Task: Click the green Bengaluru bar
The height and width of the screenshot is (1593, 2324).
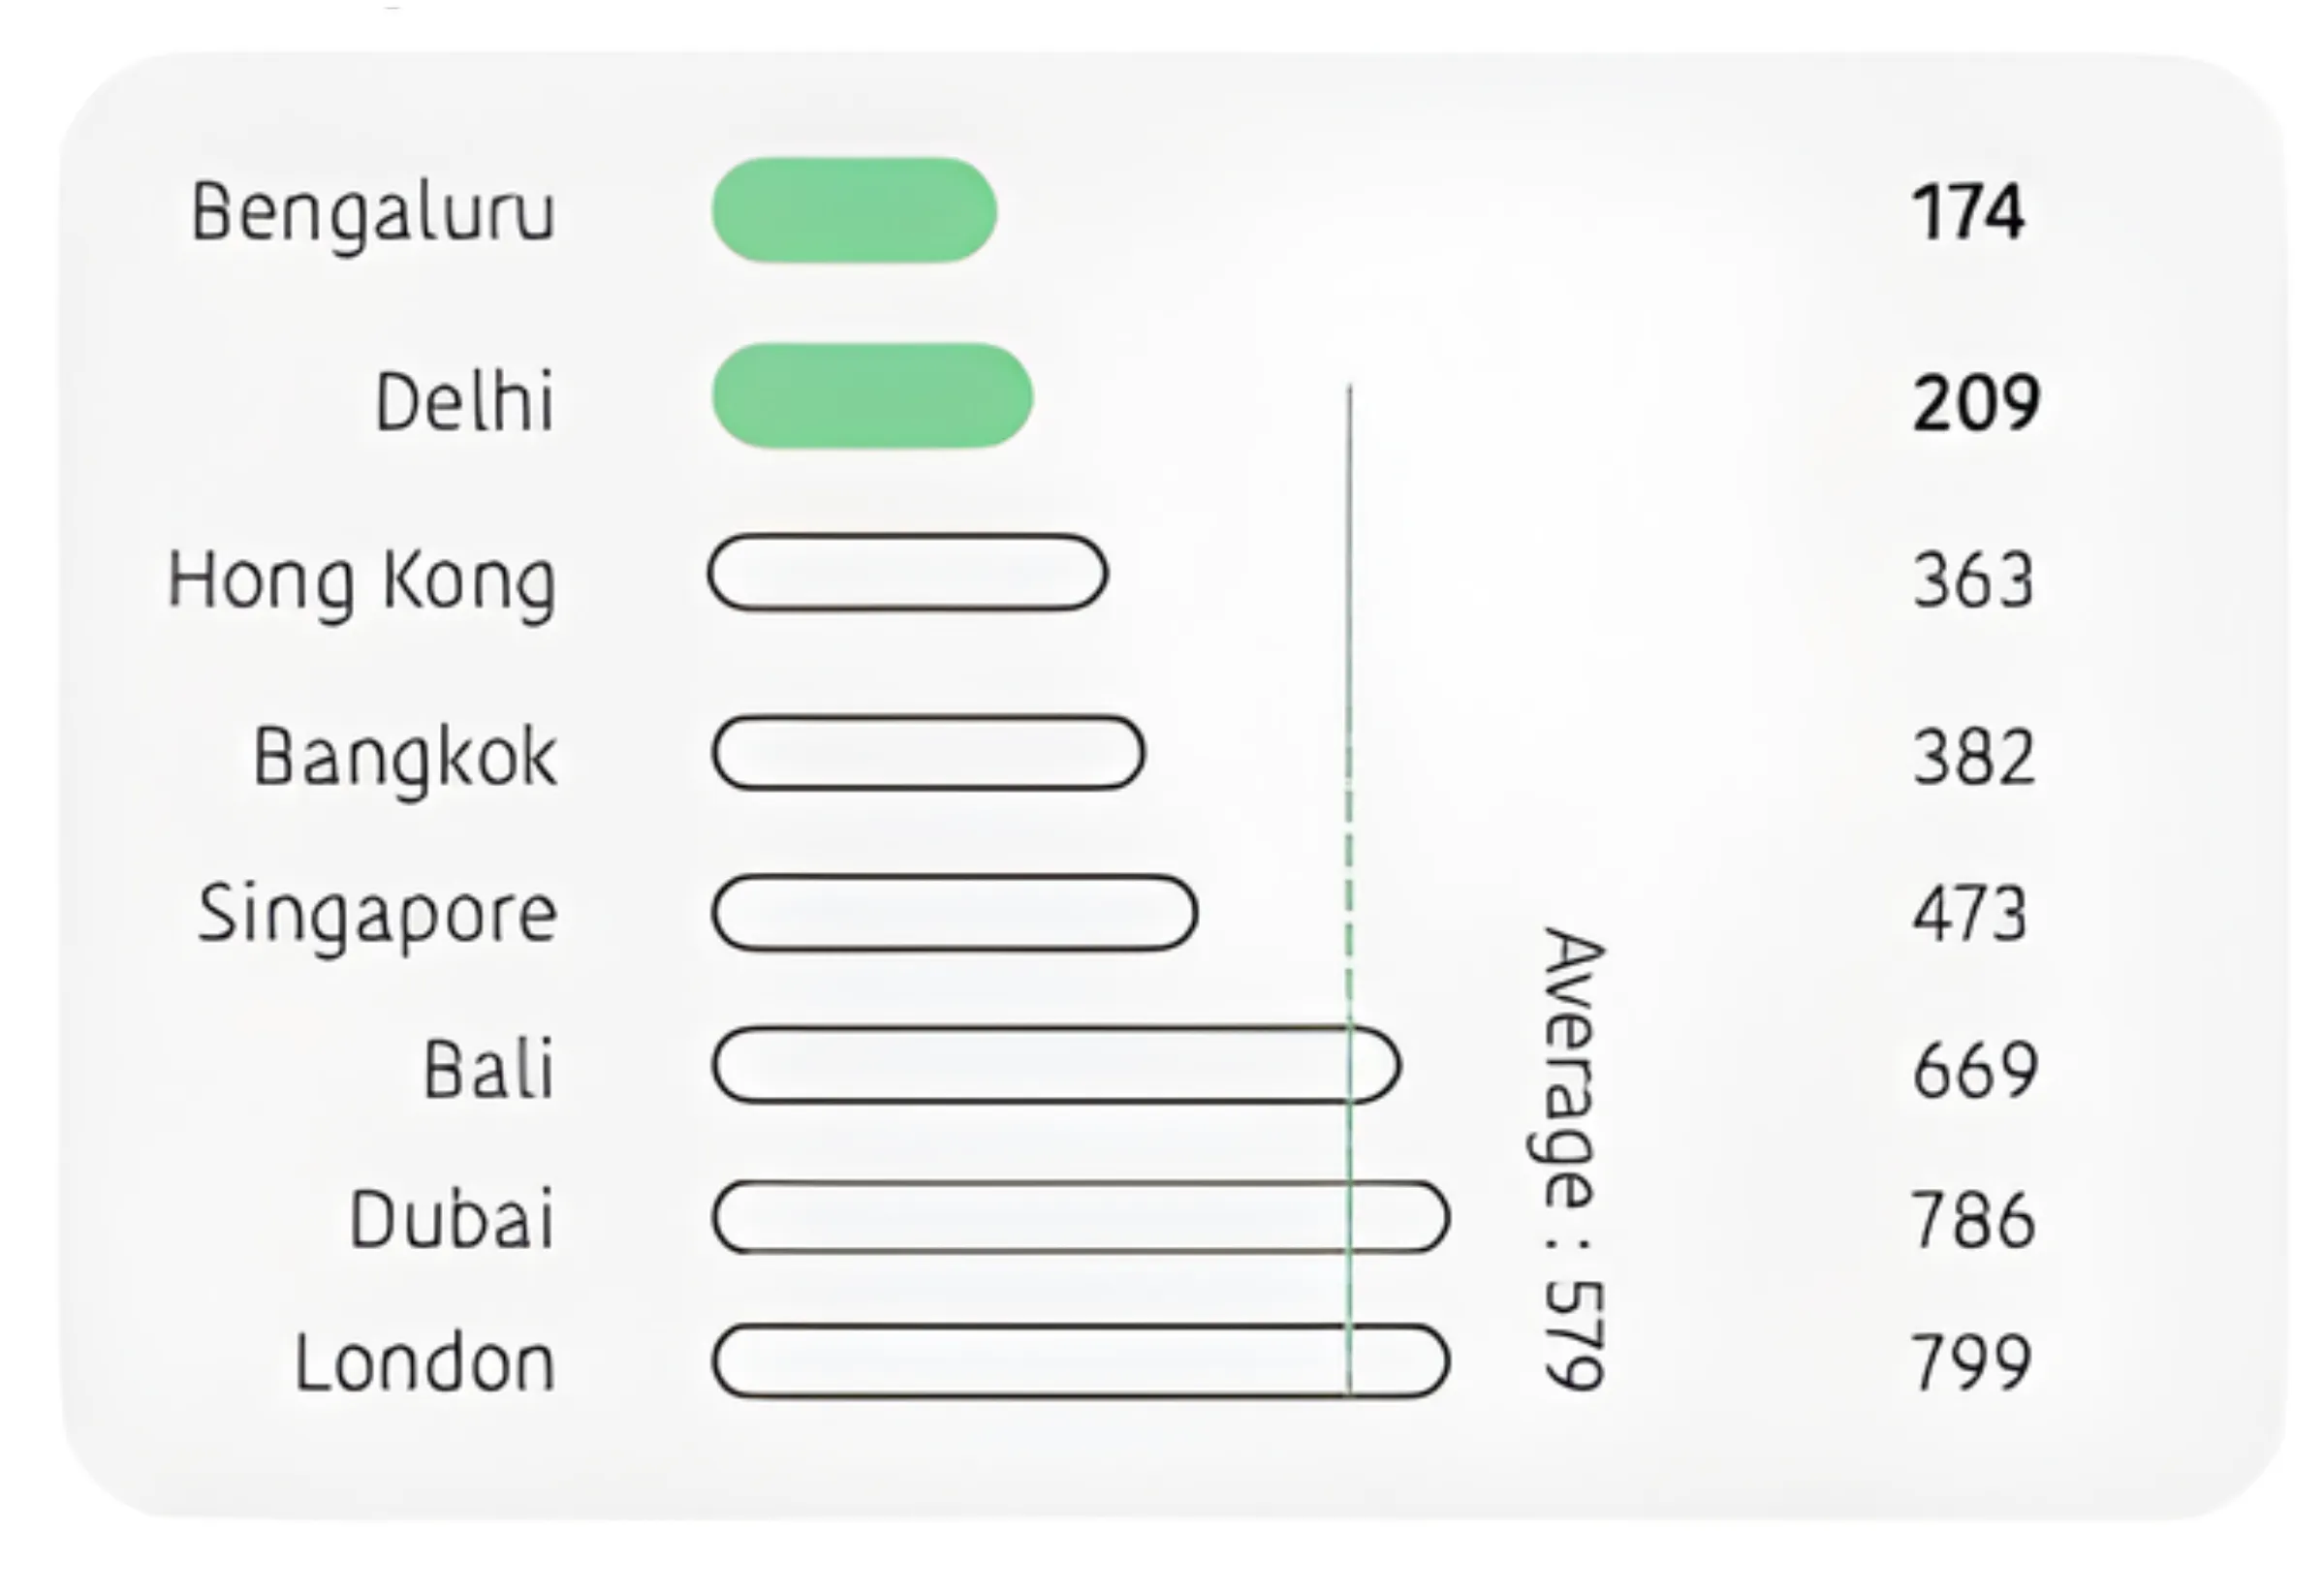Action: 854,210
